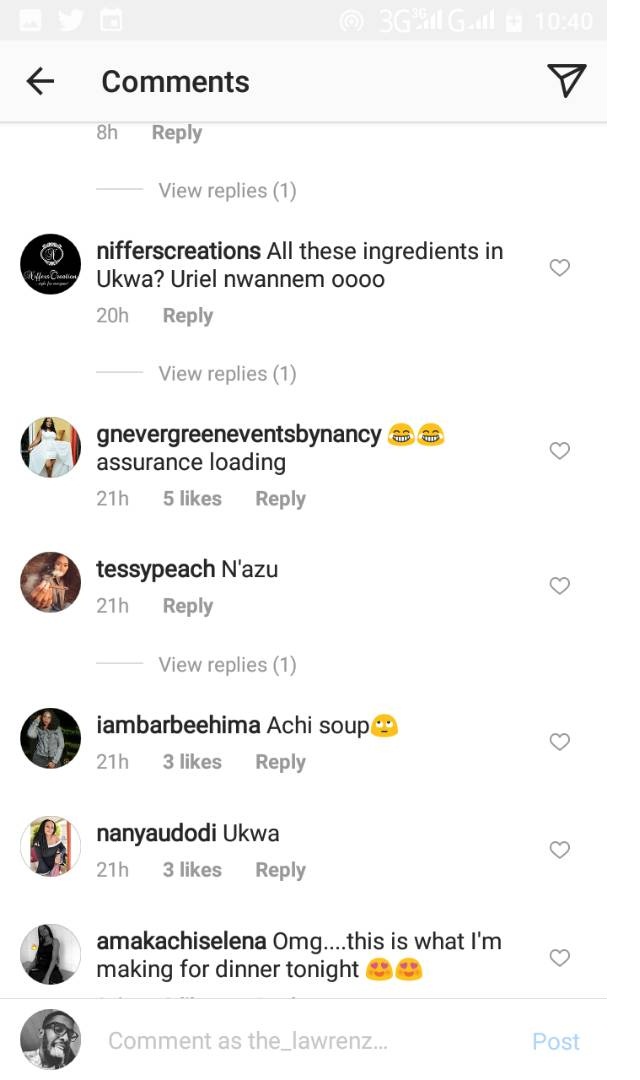640x1080 pixels.
Task: Open nifferscreations profile picture
Action: click(x=50, y=265)
